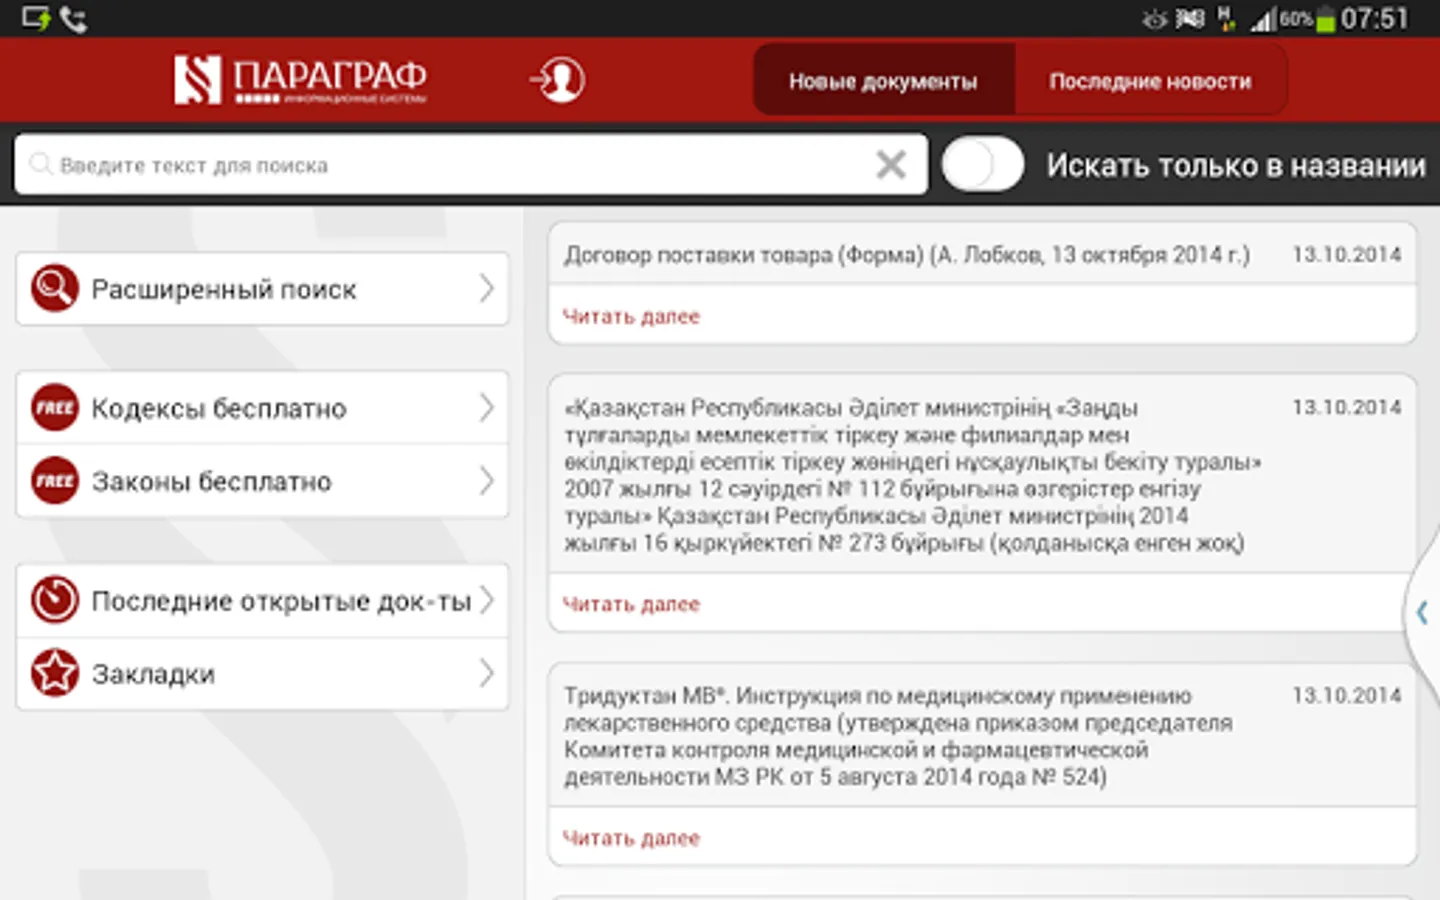Click Читать далее under the Kazakh ministry order
This screenshot has height=900, width=1440.
pos(631,604)
